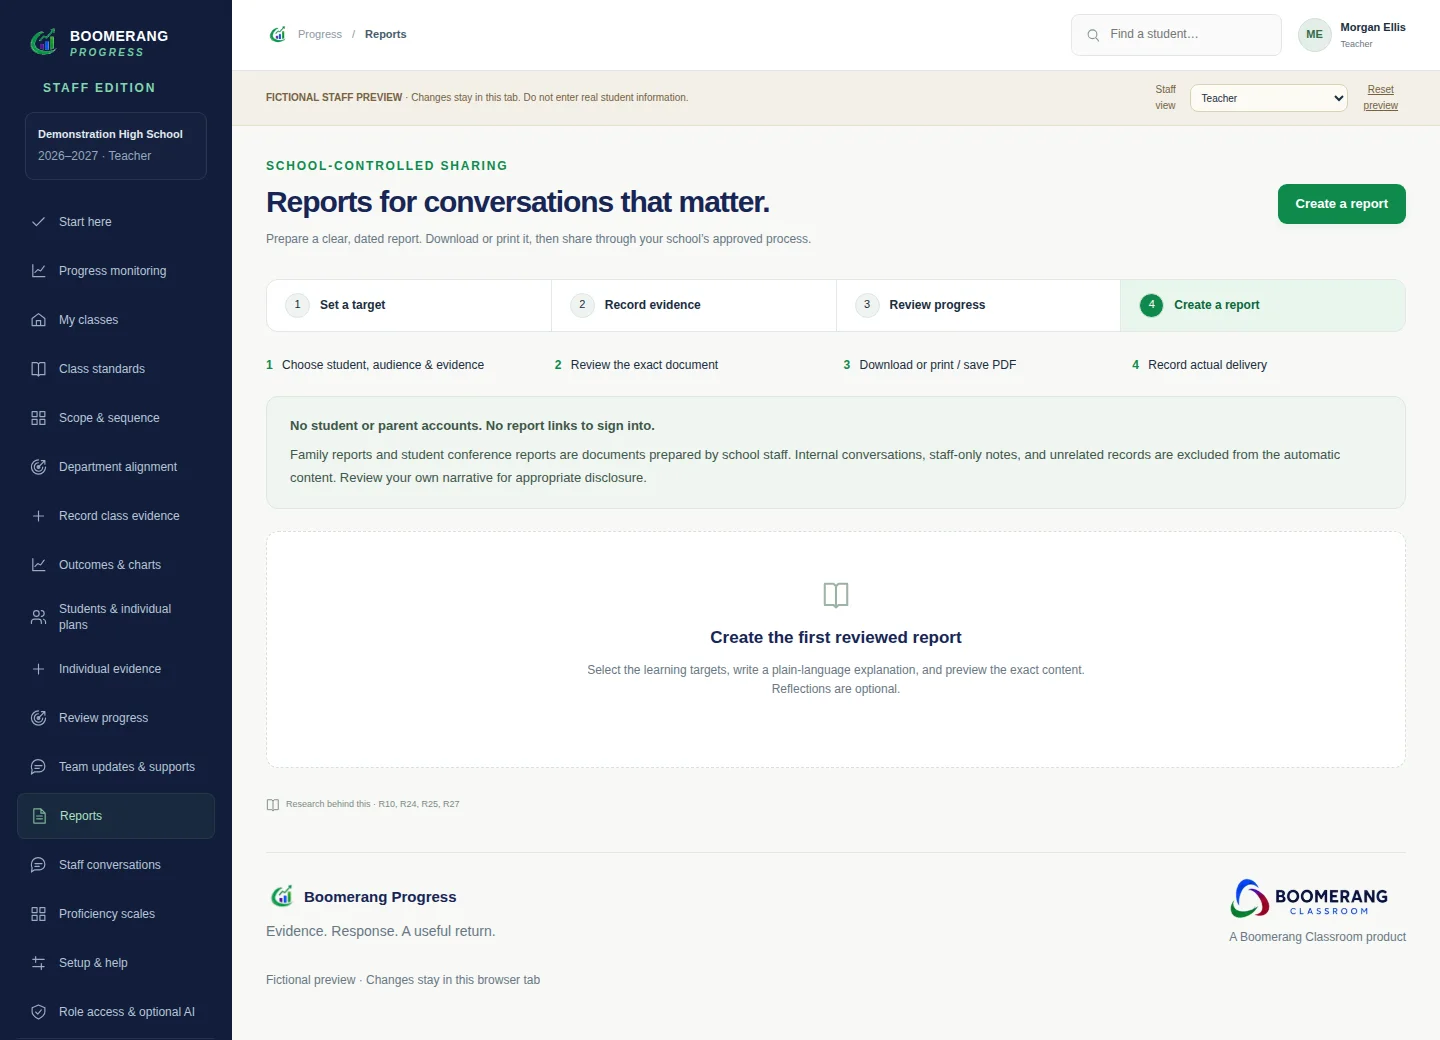Click the Staff conversations speech bubble icon
The height and width of the screenshot is (1040, 1440).
click(x=38, y=865)
